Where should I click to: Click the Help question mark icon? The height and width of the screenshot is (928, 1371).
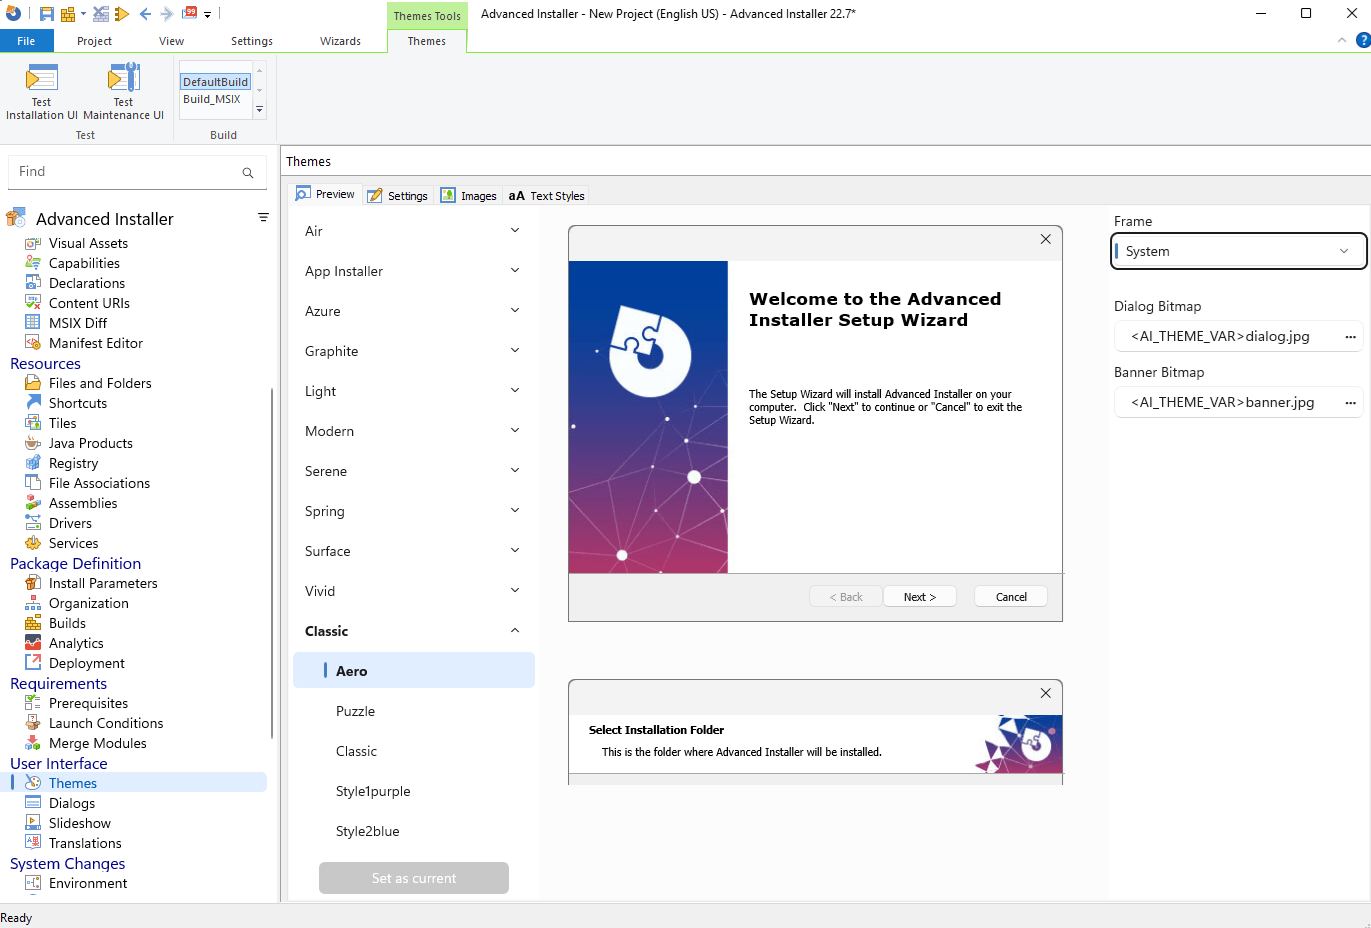point(1362,40)
